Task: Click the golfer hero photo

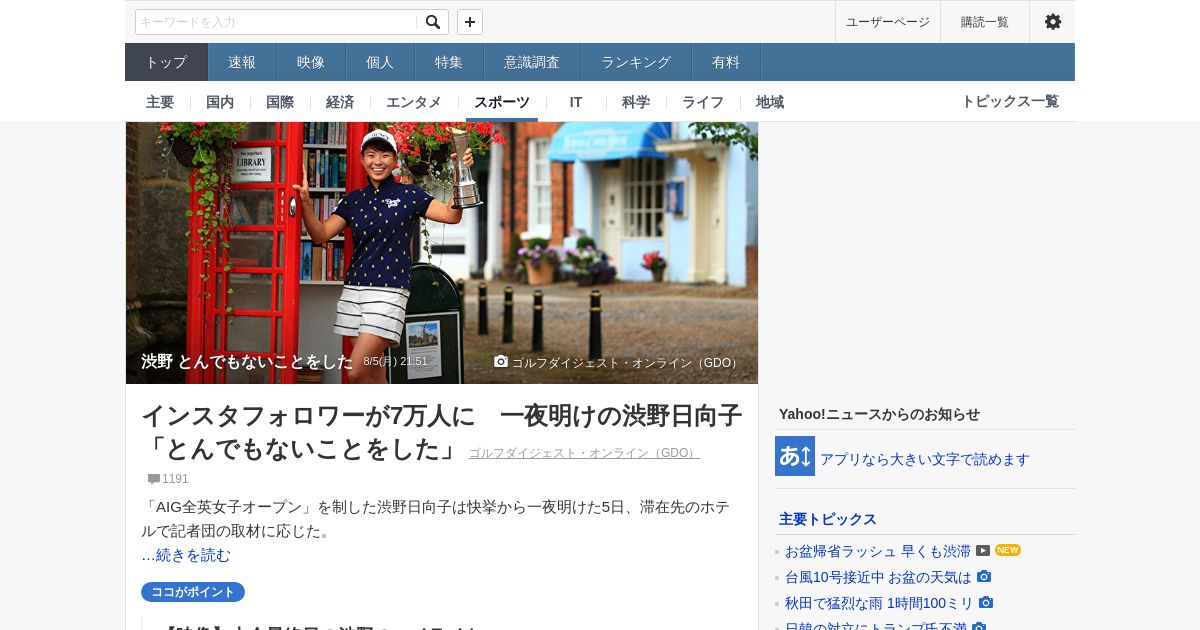Action: [442, 253]
